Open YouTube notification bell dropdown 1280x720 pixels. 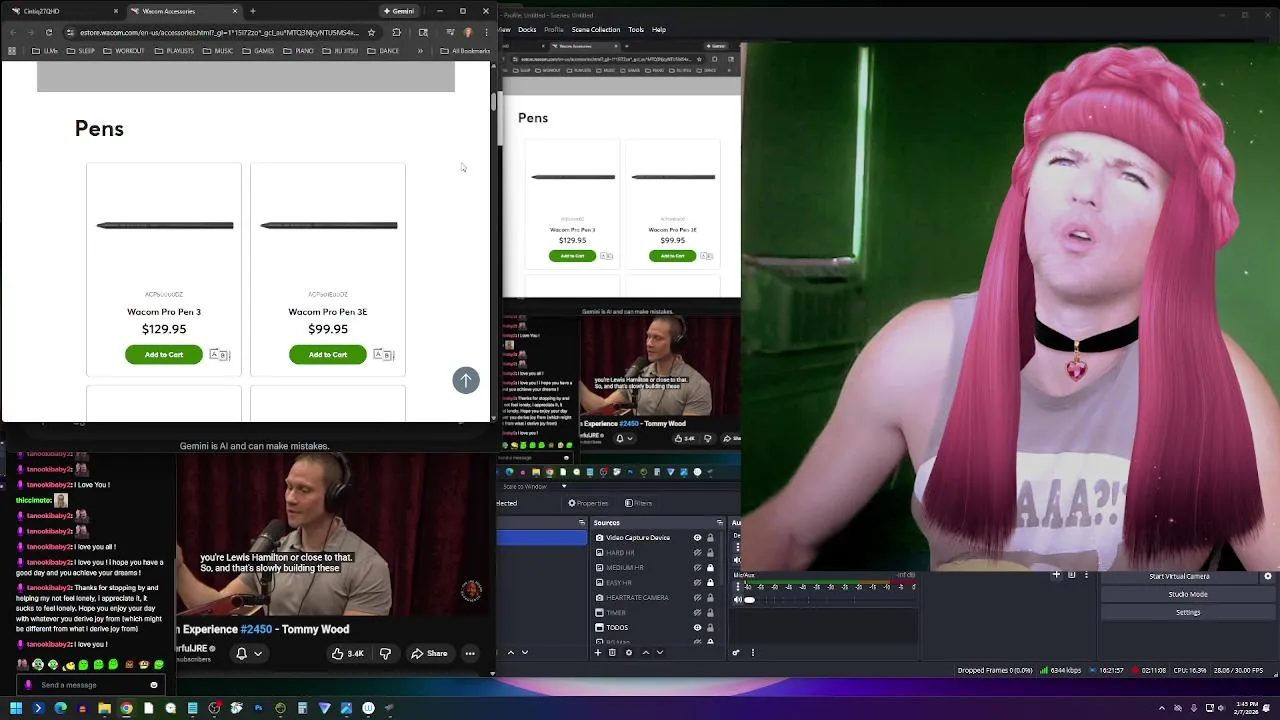248,654
